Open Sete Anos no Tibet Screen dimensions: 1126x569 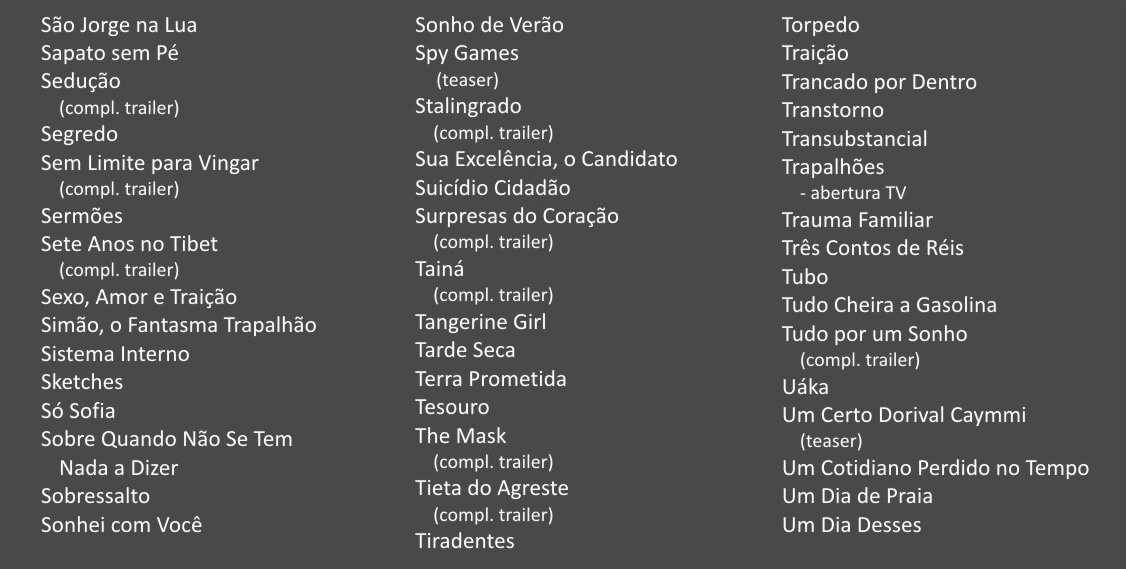(129, 244)
